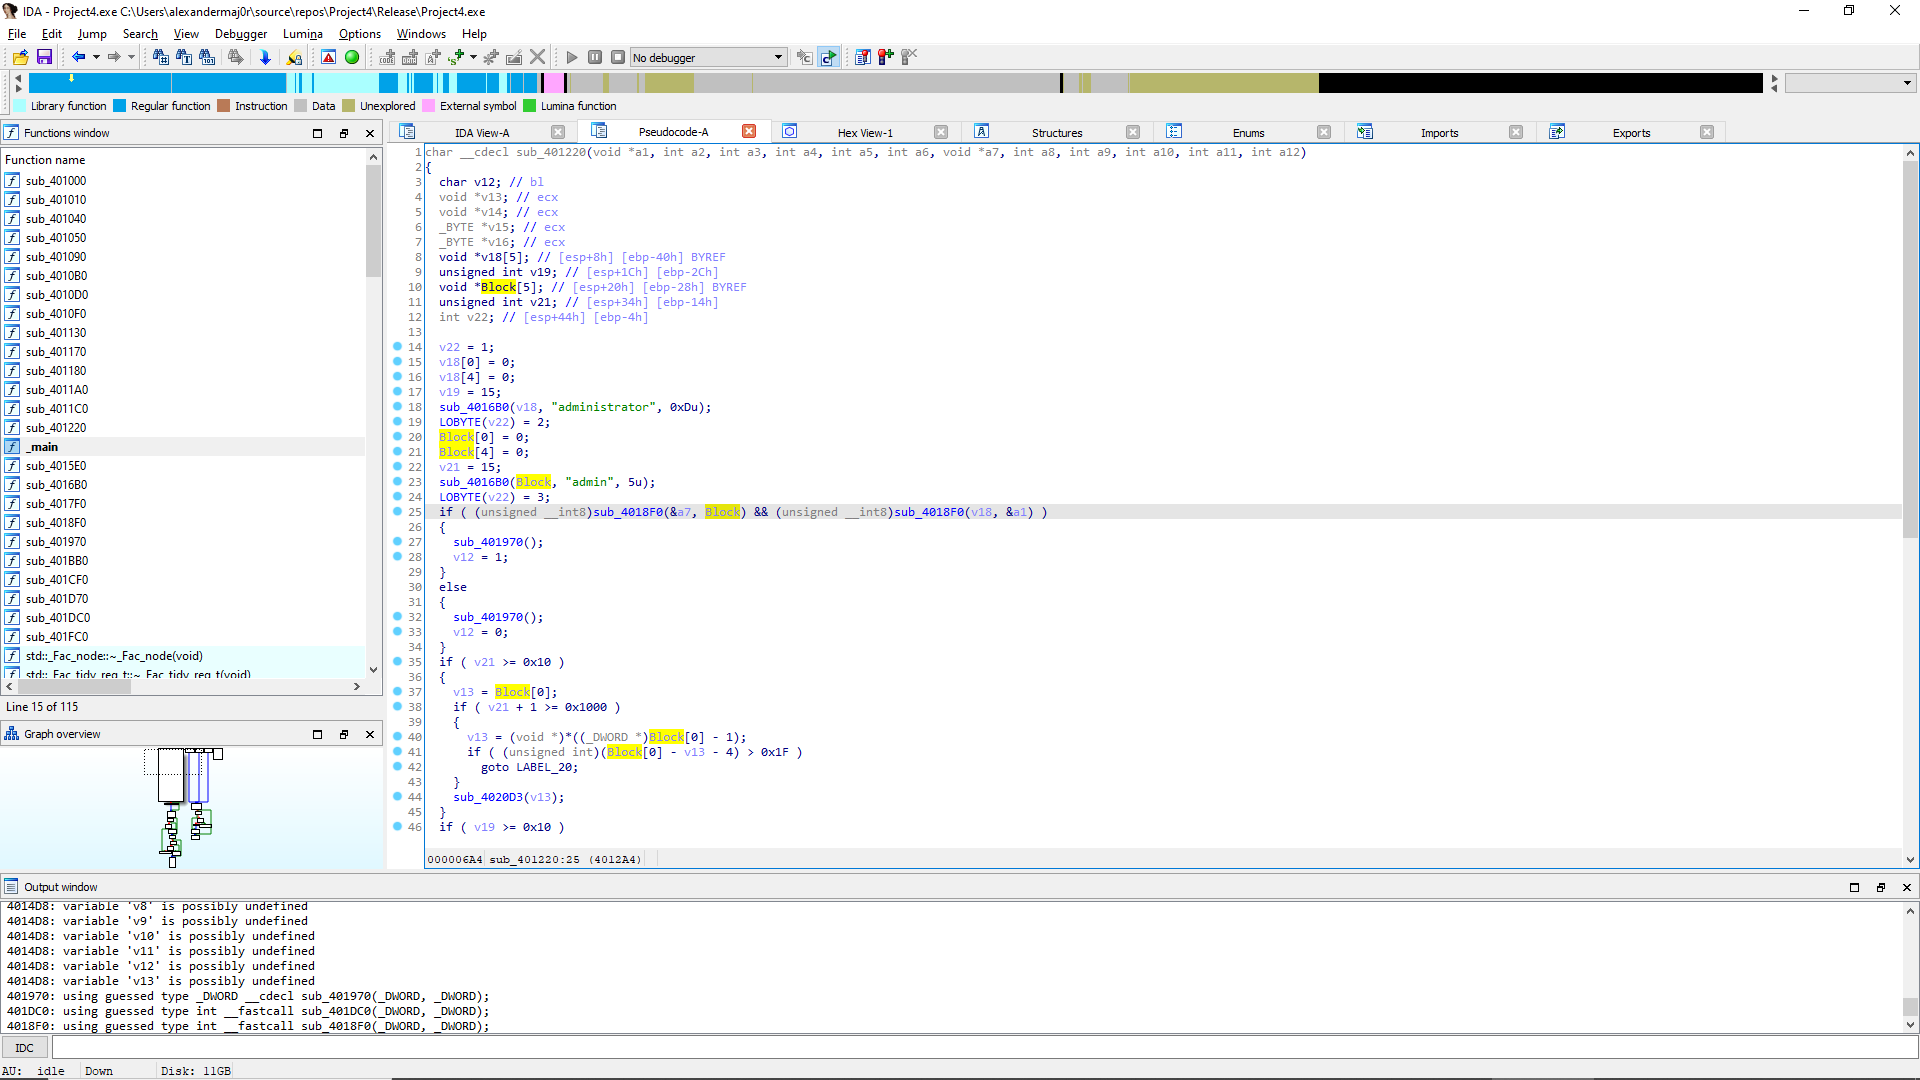Jump forward with the right arrow icon
This screenshot has height=1080, width=1920.
(114, 57)
